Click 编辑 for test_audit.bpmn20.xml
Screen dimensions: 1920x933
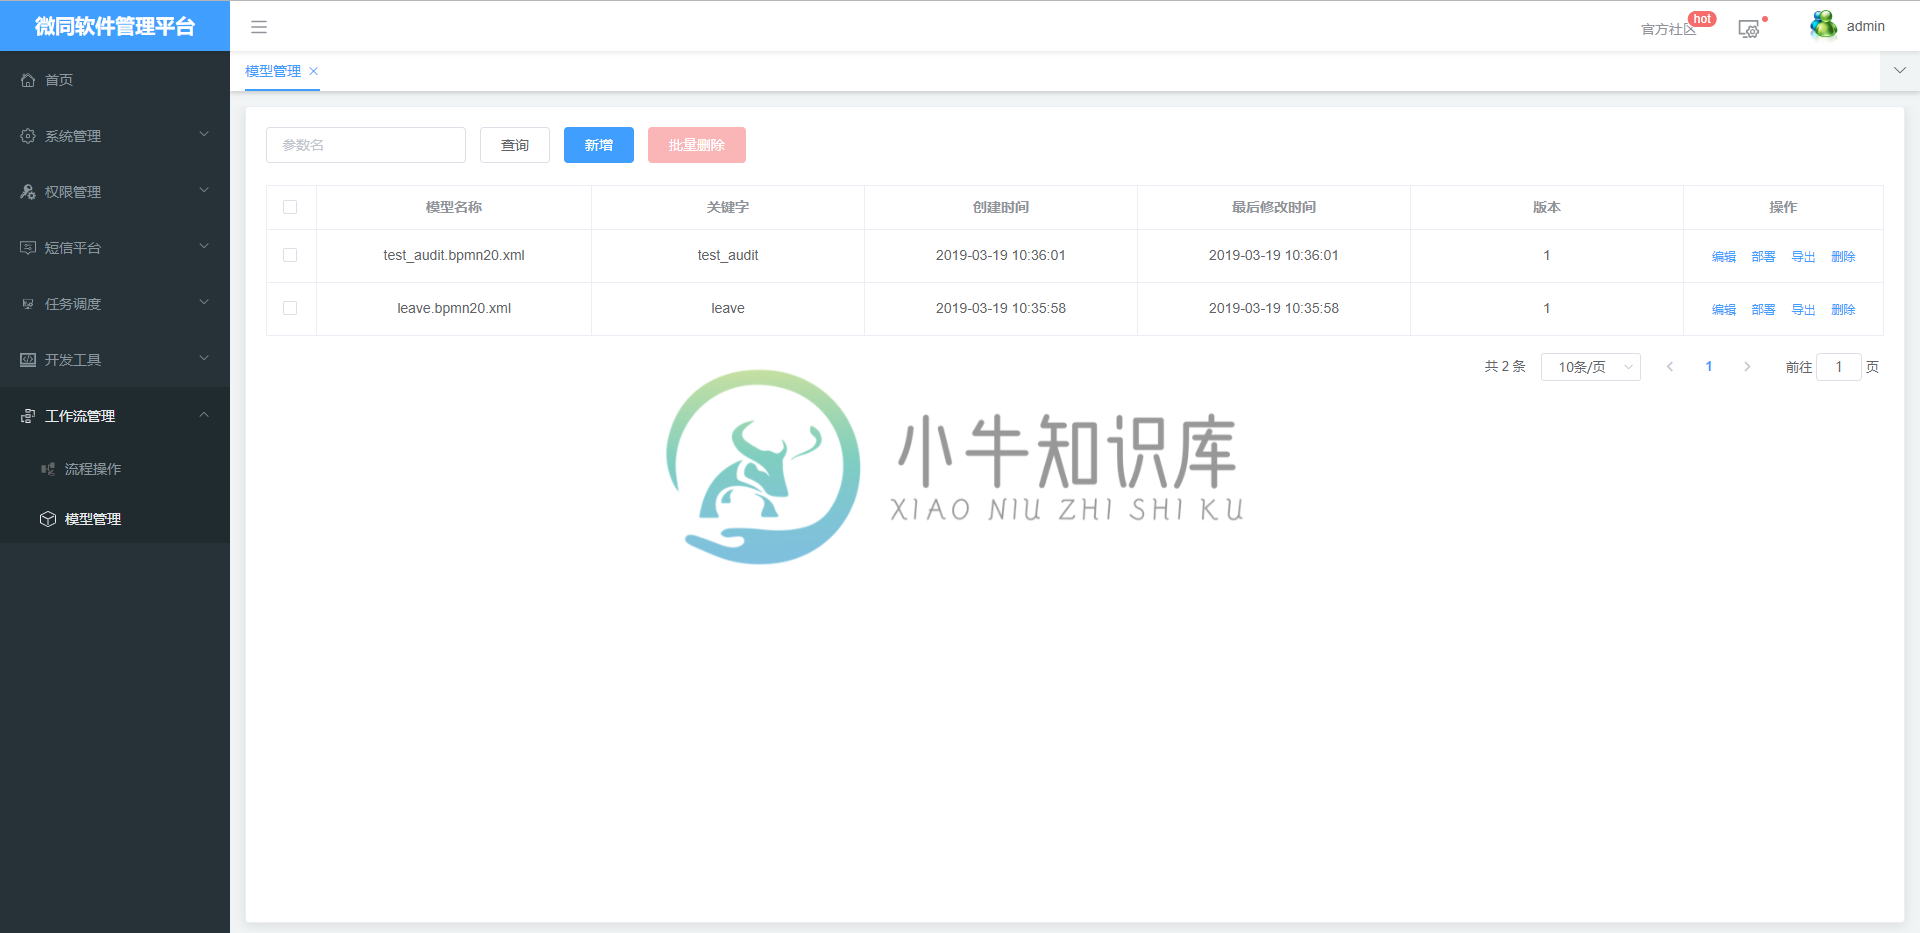1724,257
